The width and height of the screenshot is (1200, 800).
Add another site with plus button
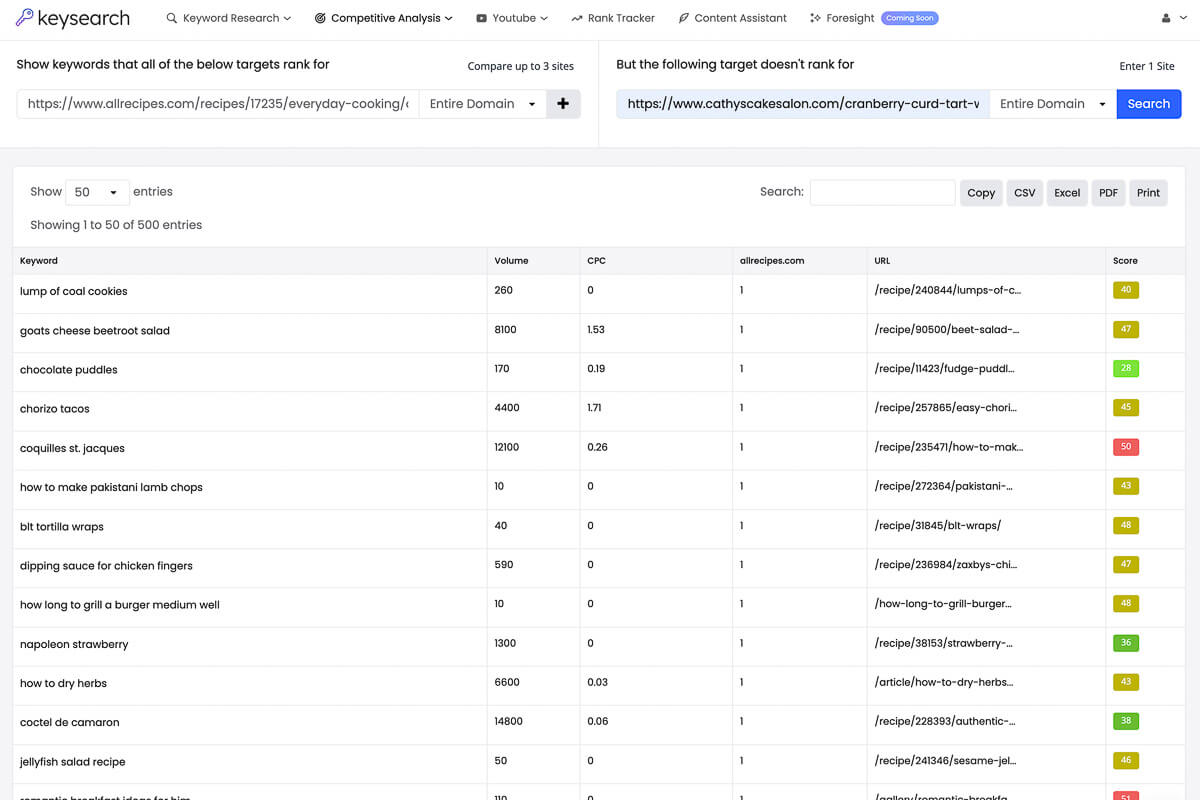pos(563,104)
